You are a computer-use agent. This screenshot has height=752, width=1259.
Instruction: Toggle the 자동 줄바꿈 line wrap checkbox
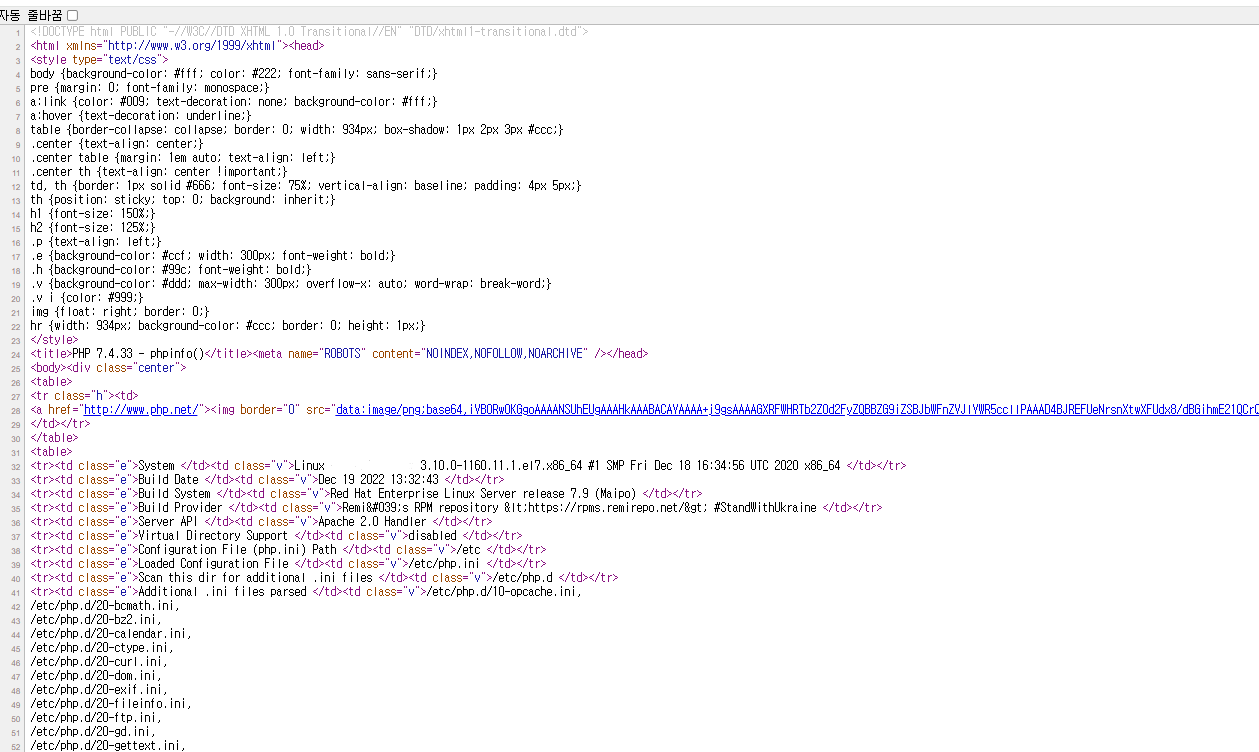(x=72, y=15)
